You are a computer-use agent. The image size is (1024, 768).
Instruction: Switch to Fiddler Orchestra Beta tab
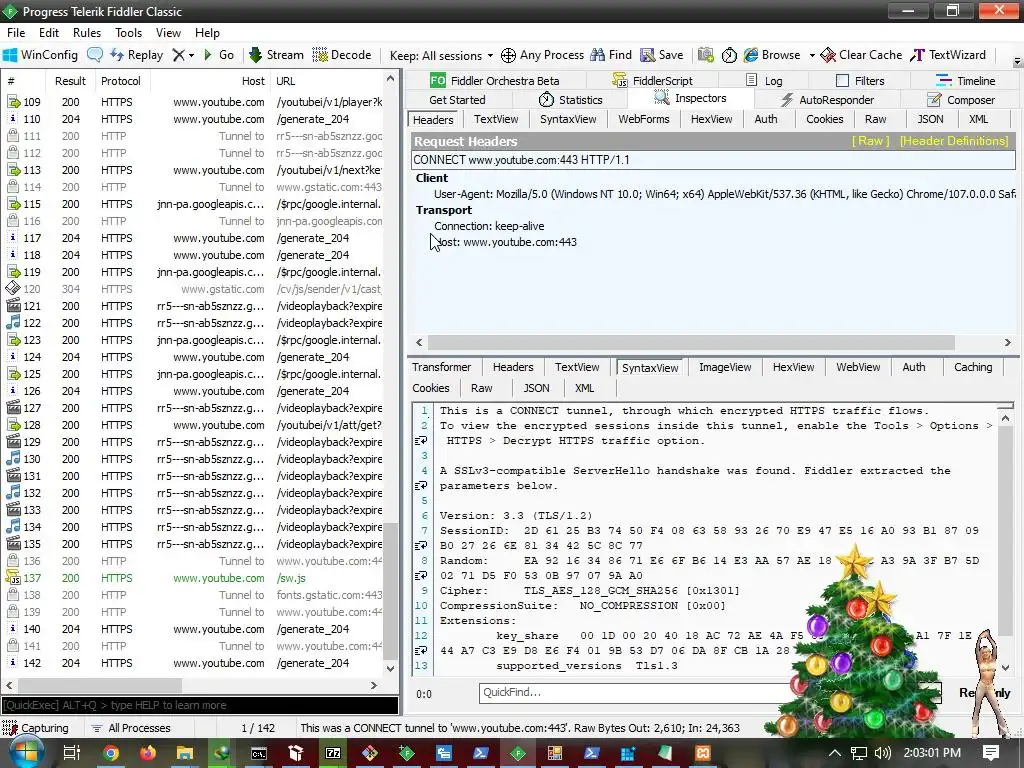(x=494, y=80)
